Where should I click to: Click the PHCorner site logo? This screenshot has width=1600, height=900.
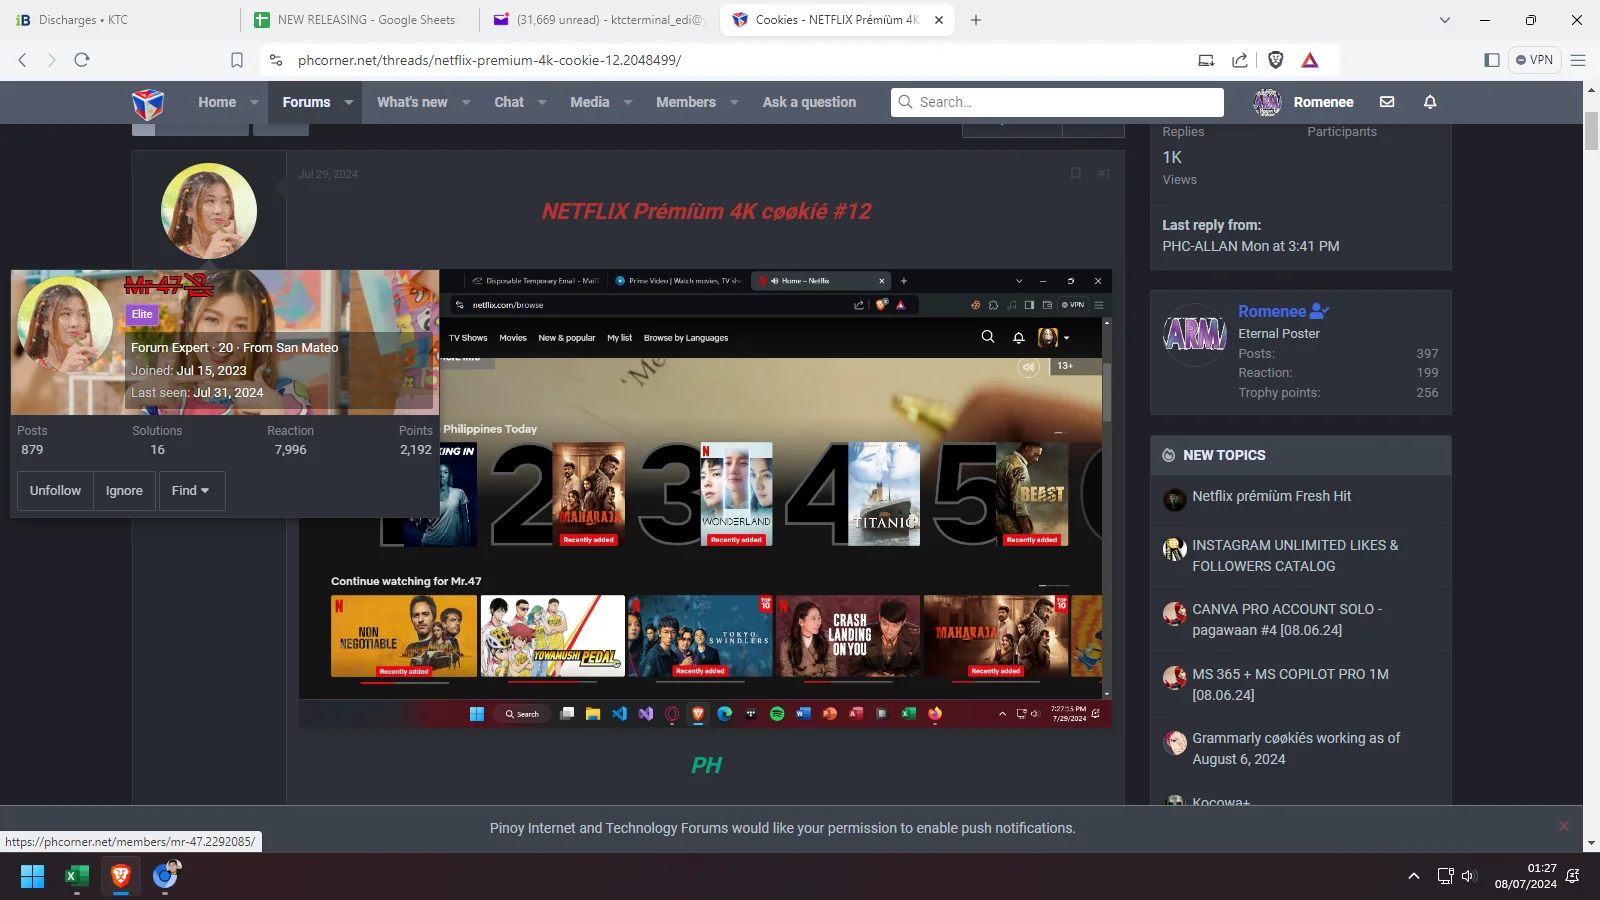[x=148, y=103]
